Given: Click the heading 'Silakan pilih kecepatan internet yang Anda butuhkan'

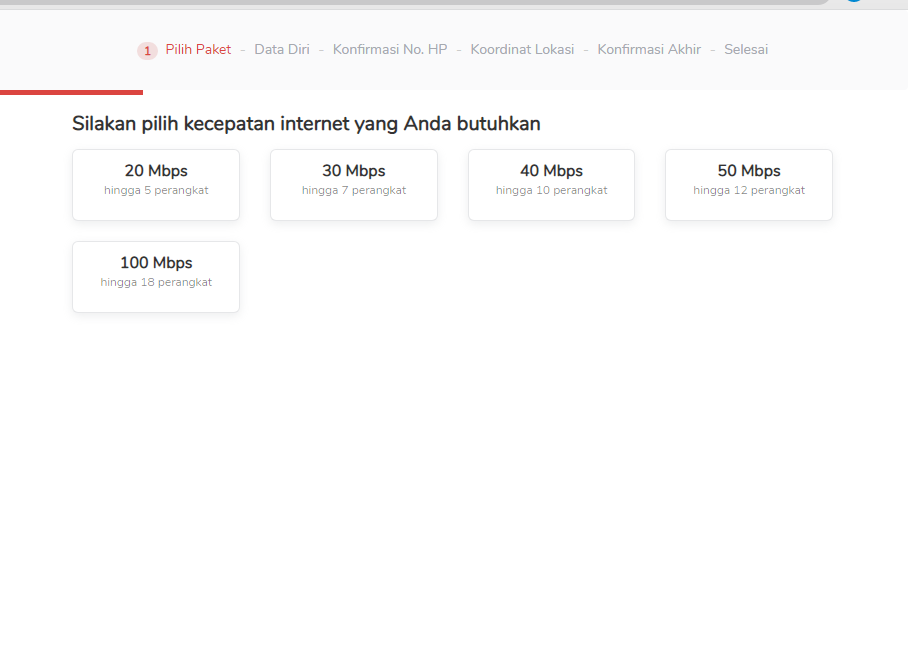Looking at the screenshot, I should tap(306, 124).
